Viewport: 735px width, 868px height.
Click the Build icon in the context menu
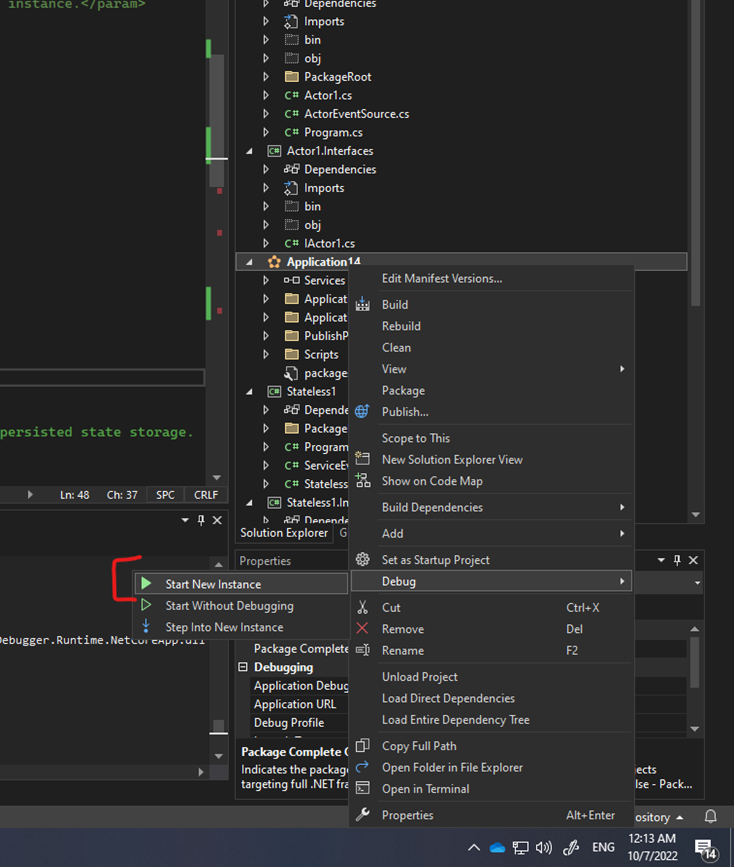coord(363,304)
